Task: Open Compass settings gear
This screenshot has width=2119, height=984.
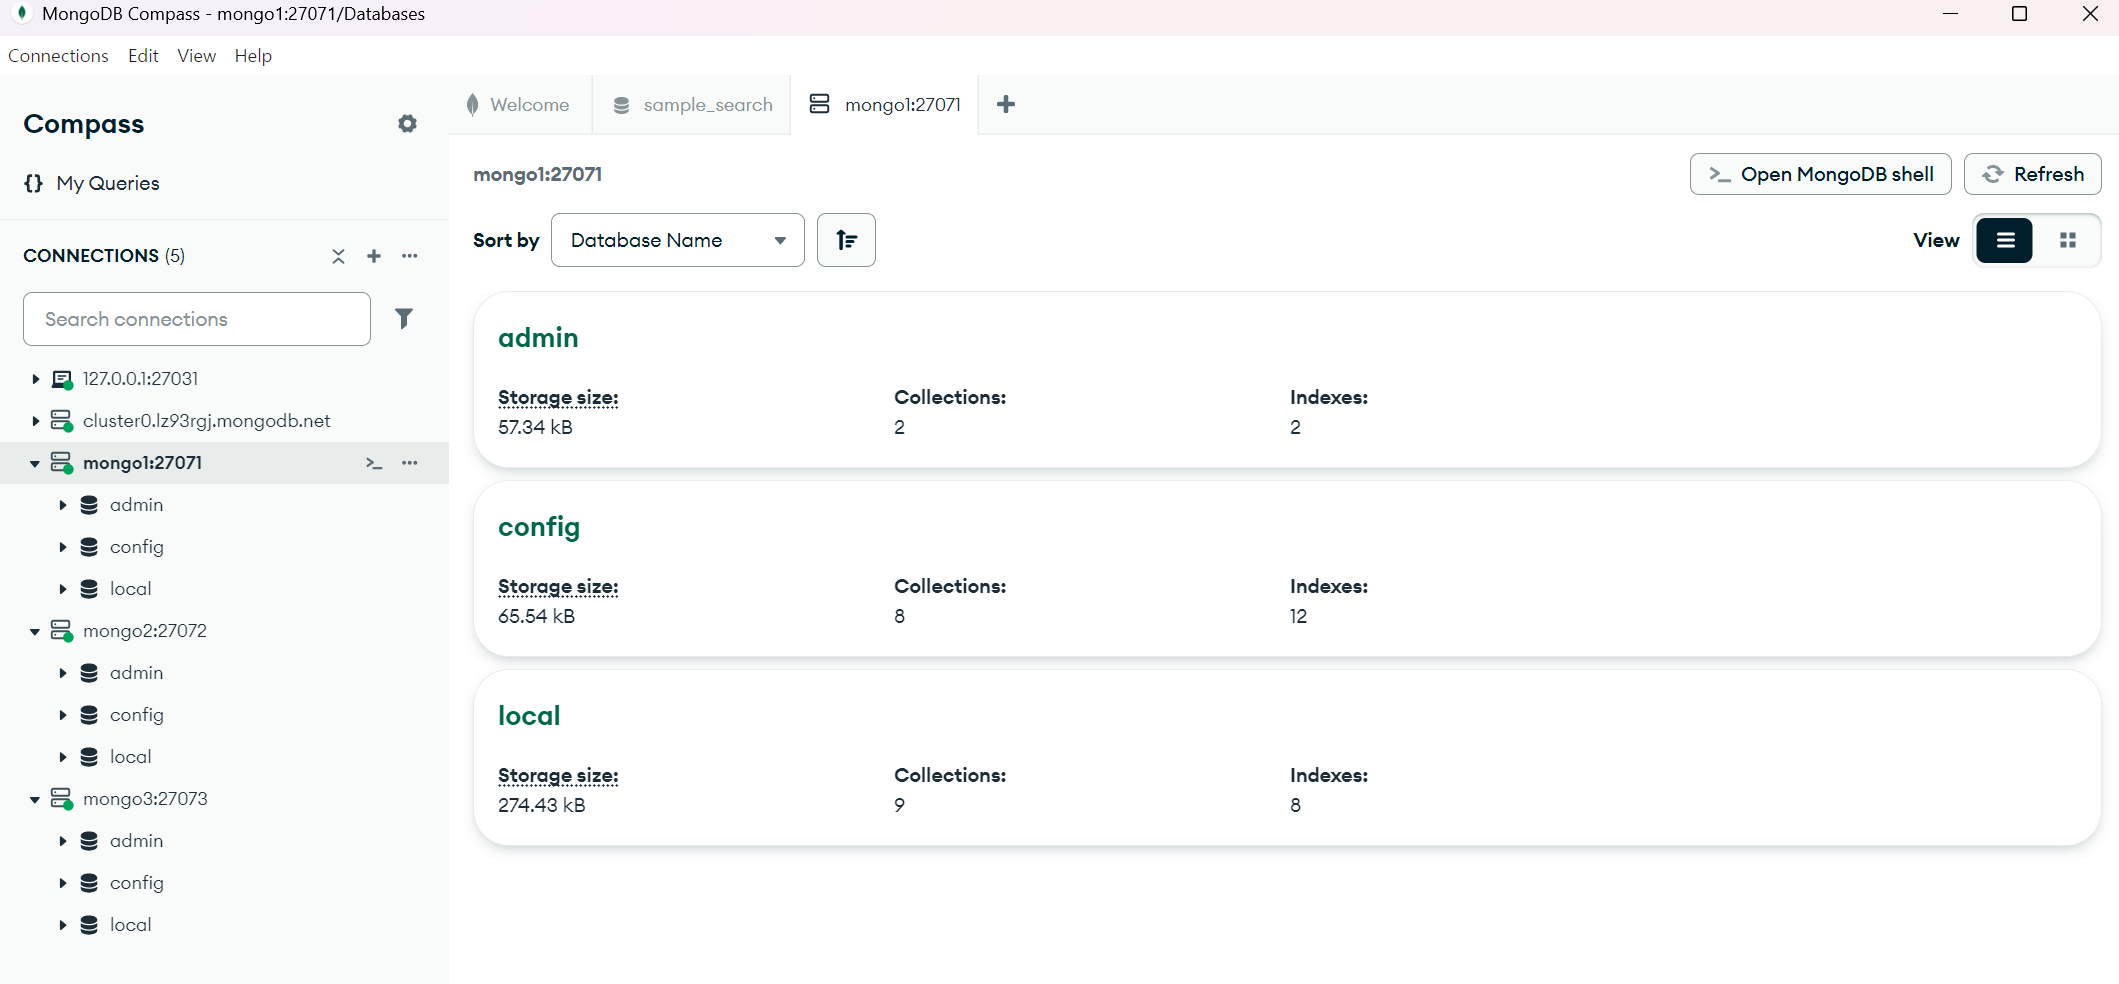Action: click(x=407, y=124)
